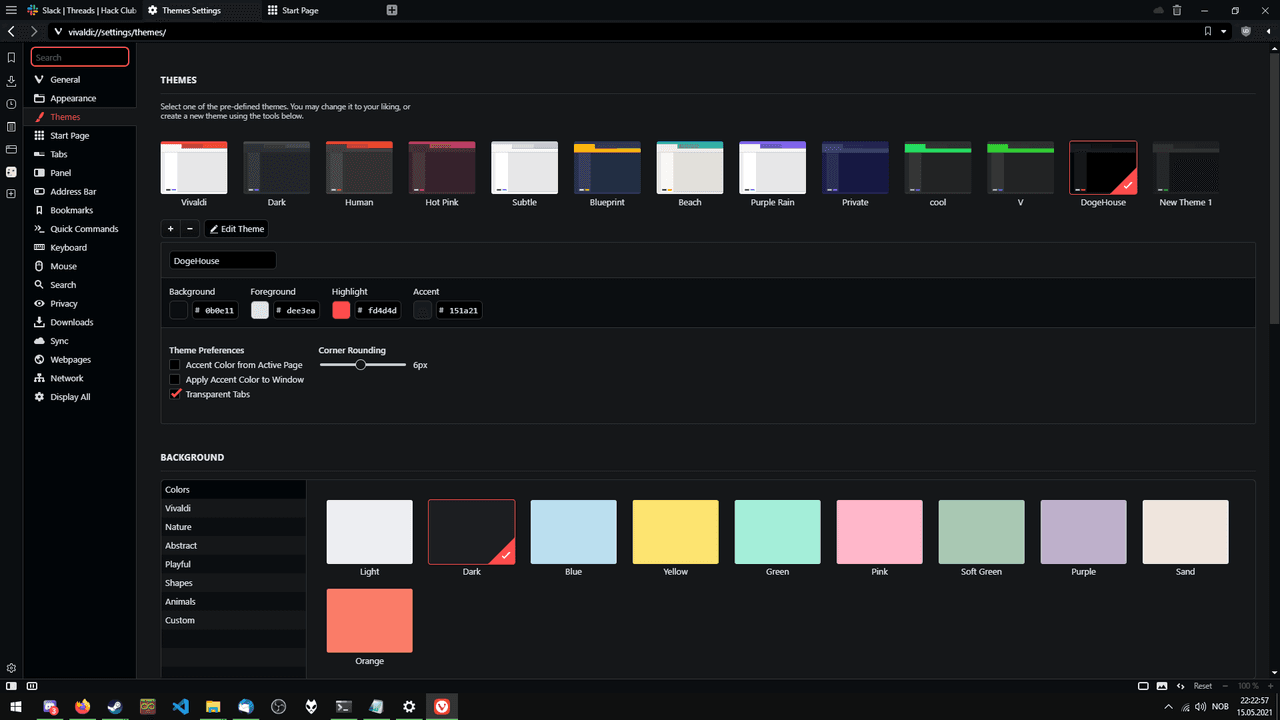Viewport: 1280px width, 720px height.
Task: Open the Privacy settings section
Action: [x=80, y=303]
